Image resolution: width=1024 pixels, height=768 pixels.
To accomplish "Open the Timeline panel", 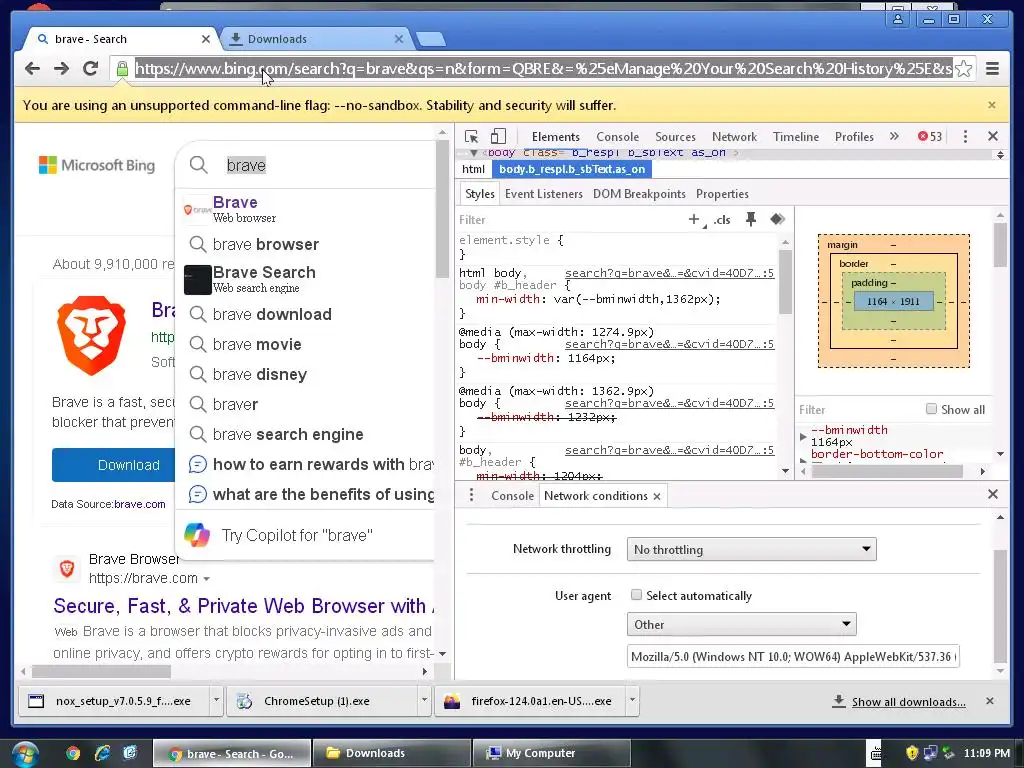I will pos(795,136).
